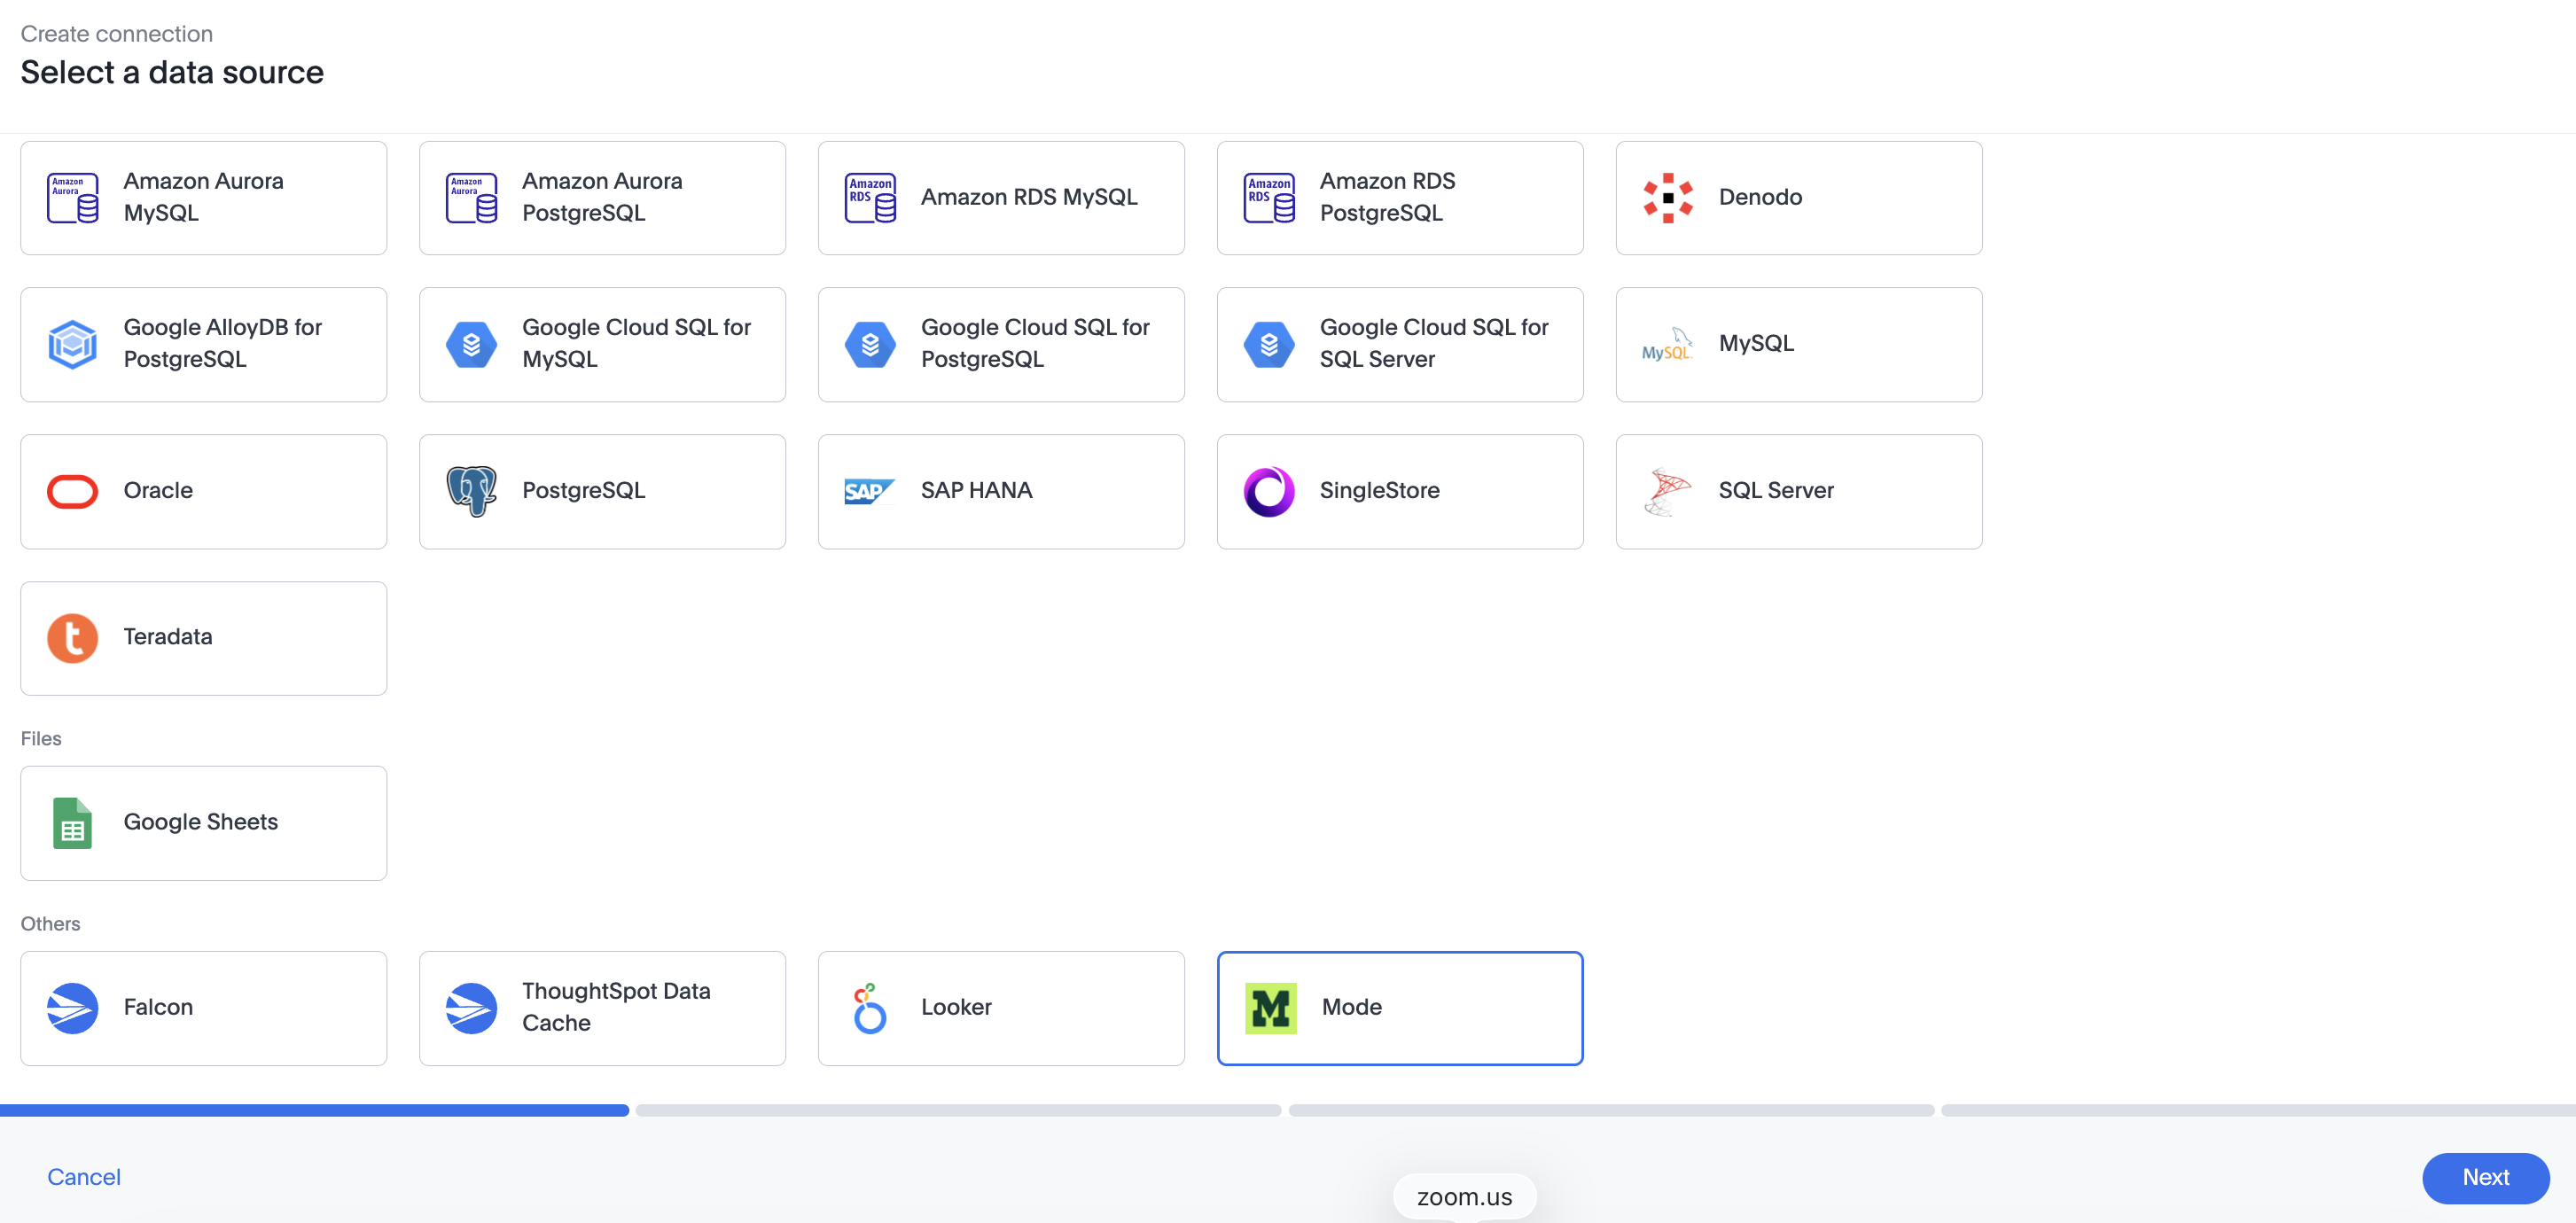This screenshot has width=2576, height=1223.
Task: Click the middle page indicator bar
Action: coord(957,1109)
